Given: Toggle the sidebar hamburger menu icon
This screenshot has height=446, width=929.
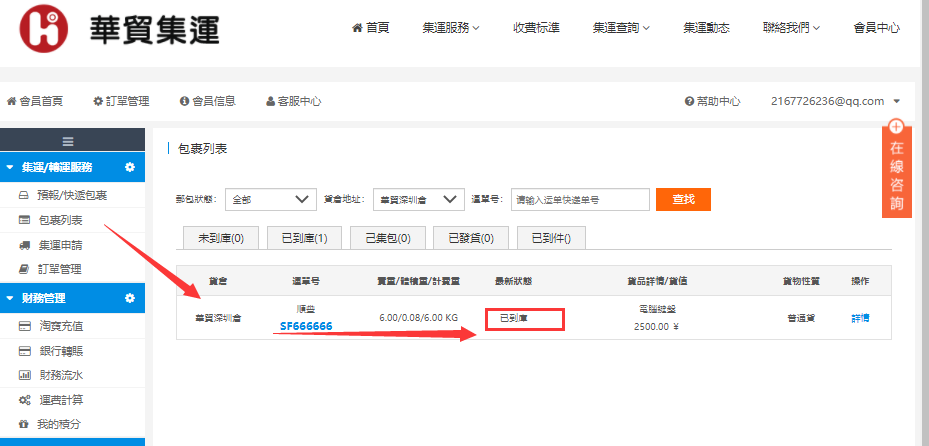Looking at the screenshot, I should click(x=68, y=142).
